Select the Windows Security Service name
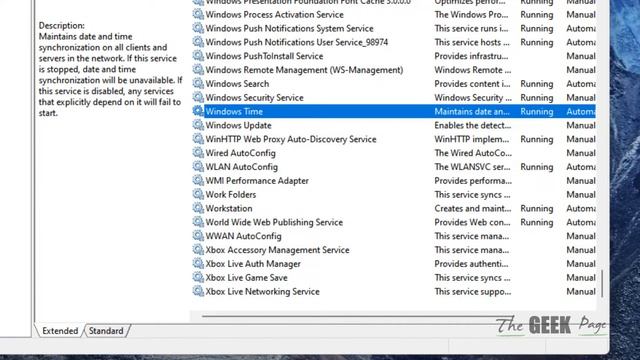 (x=254, y=98)
